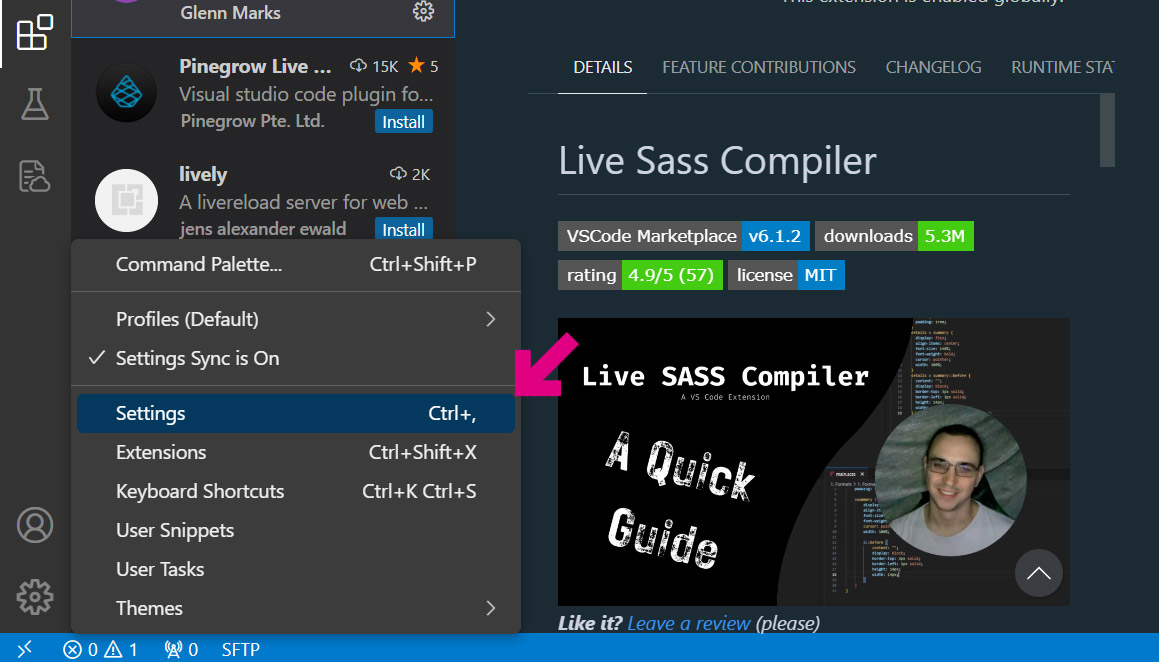Click the Live Sass Compiler heading
This screenshot has height=662, width=1159.
tap(717, 160)
